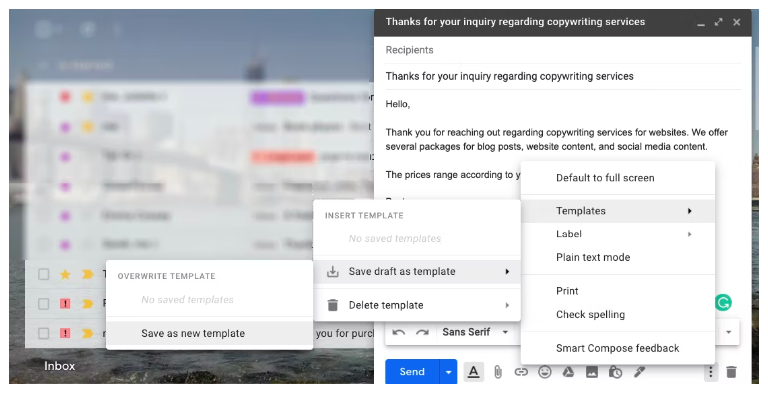Click Save as new template
Viewport: 768px width, 394px height.
(209, 333)
